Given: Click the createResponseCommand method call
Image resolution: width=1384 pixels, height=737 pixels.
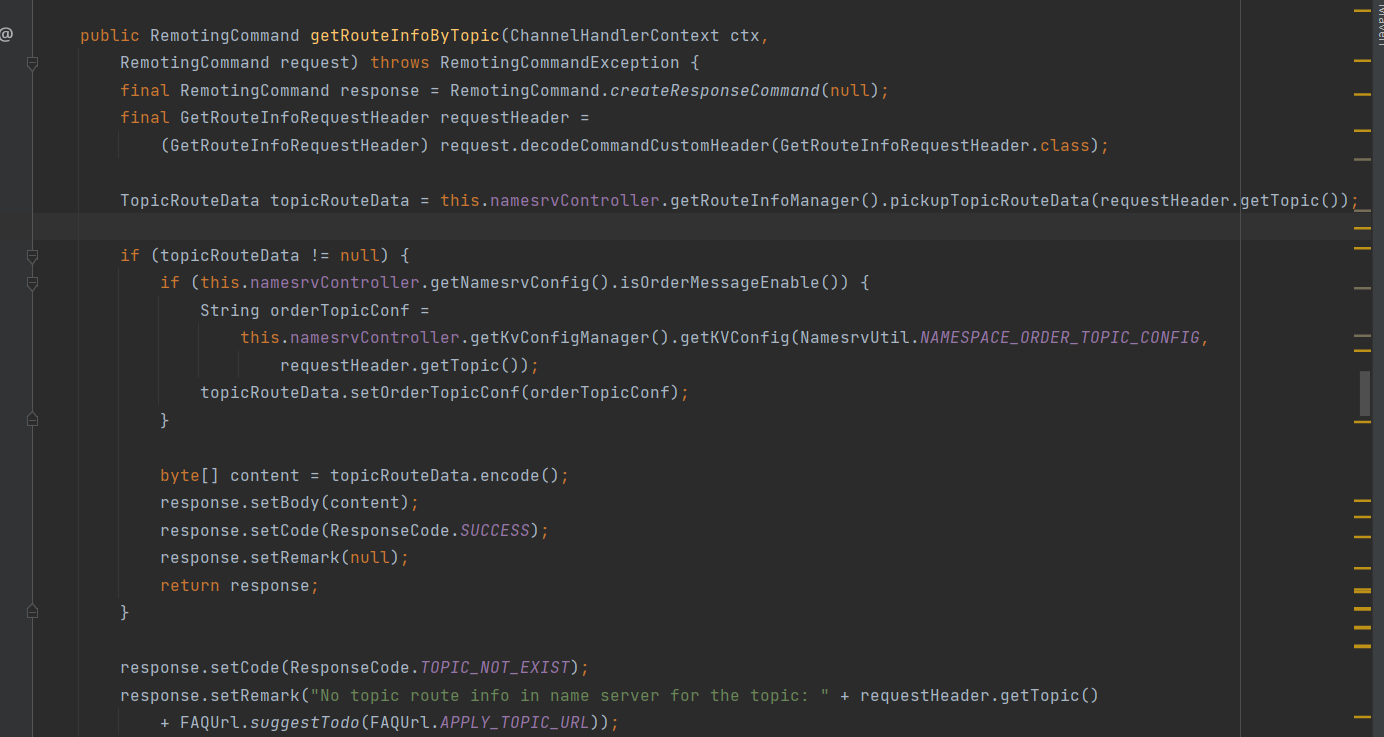Looking at the screenshot, I should 714,91.
